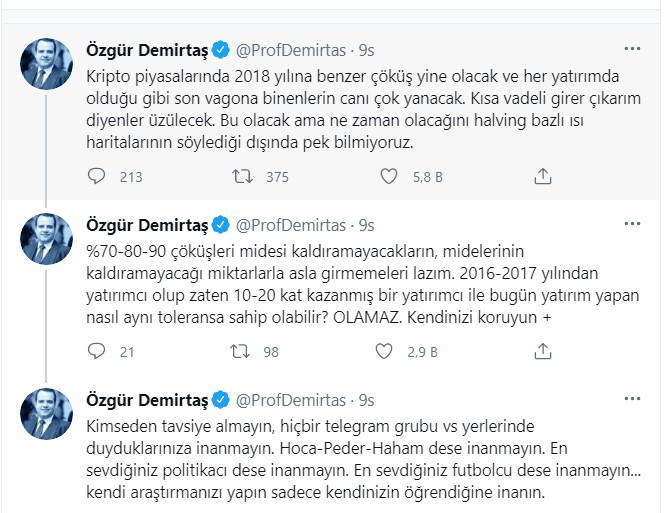The width and height of the screenshot is (664, 513).
Task: Open @ProfDemirtas handle on second tweet
Action: click(x=292, y=224)
